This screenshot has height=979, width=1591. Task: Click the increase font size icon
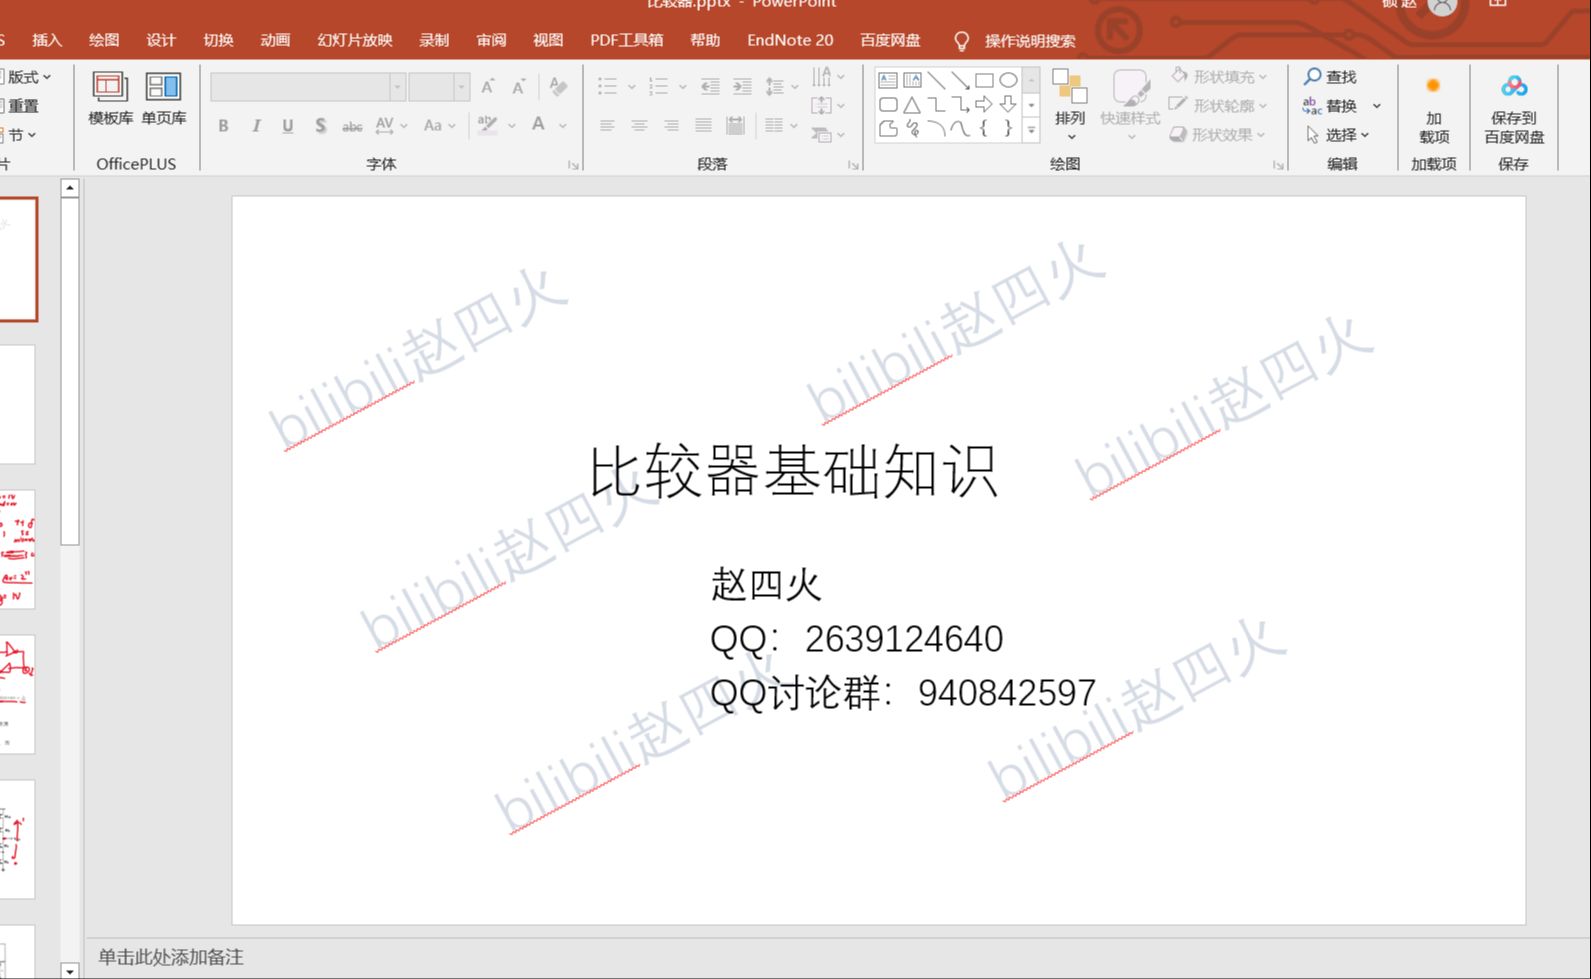pyautogui.click(x=487, y=87)
